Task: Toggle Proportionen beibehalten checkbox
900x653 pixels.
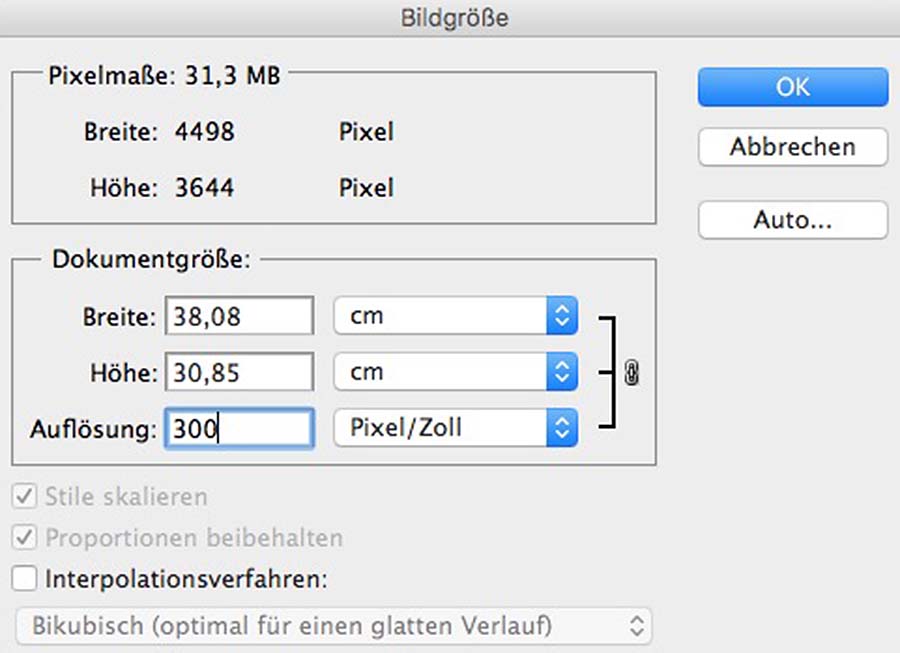Action: point(25,538)
